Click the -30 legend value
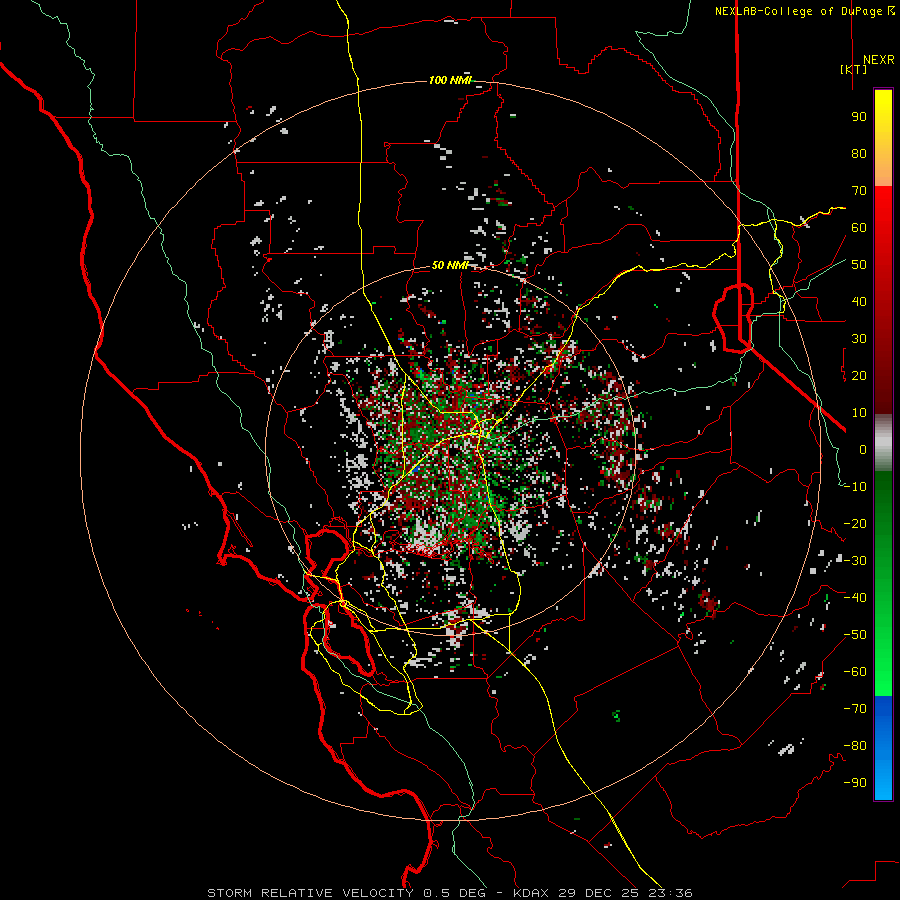This screenshot has width=900, height=900. coord(855,561)
